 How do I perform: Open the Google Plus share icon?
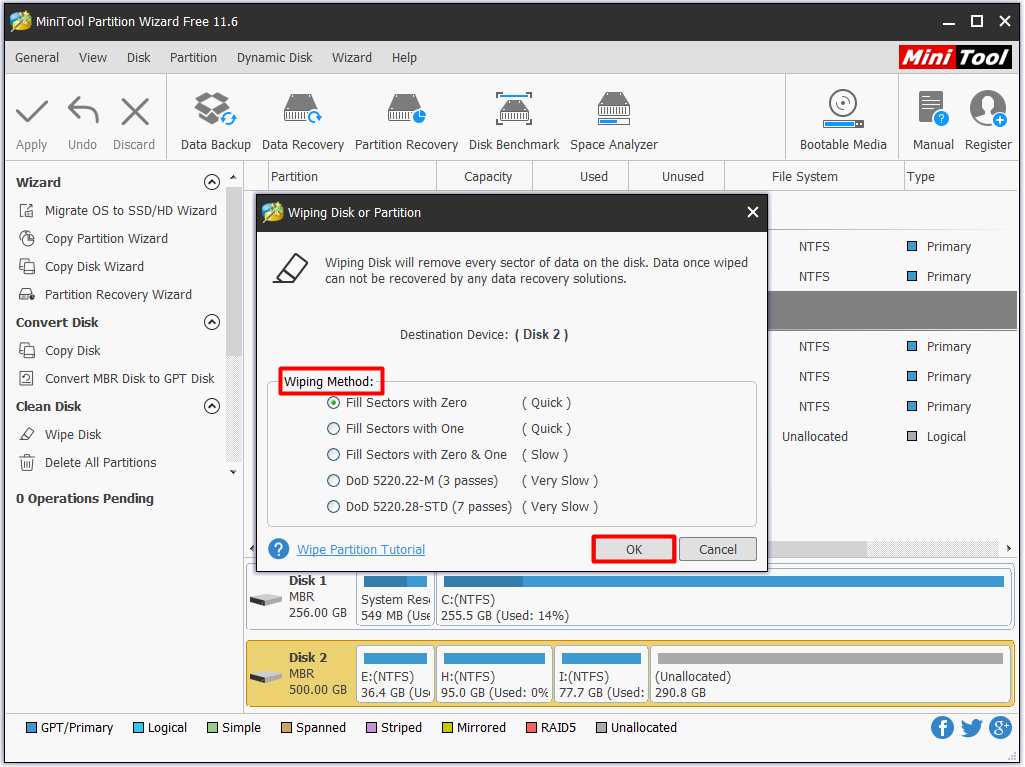tap(1000, 727)
